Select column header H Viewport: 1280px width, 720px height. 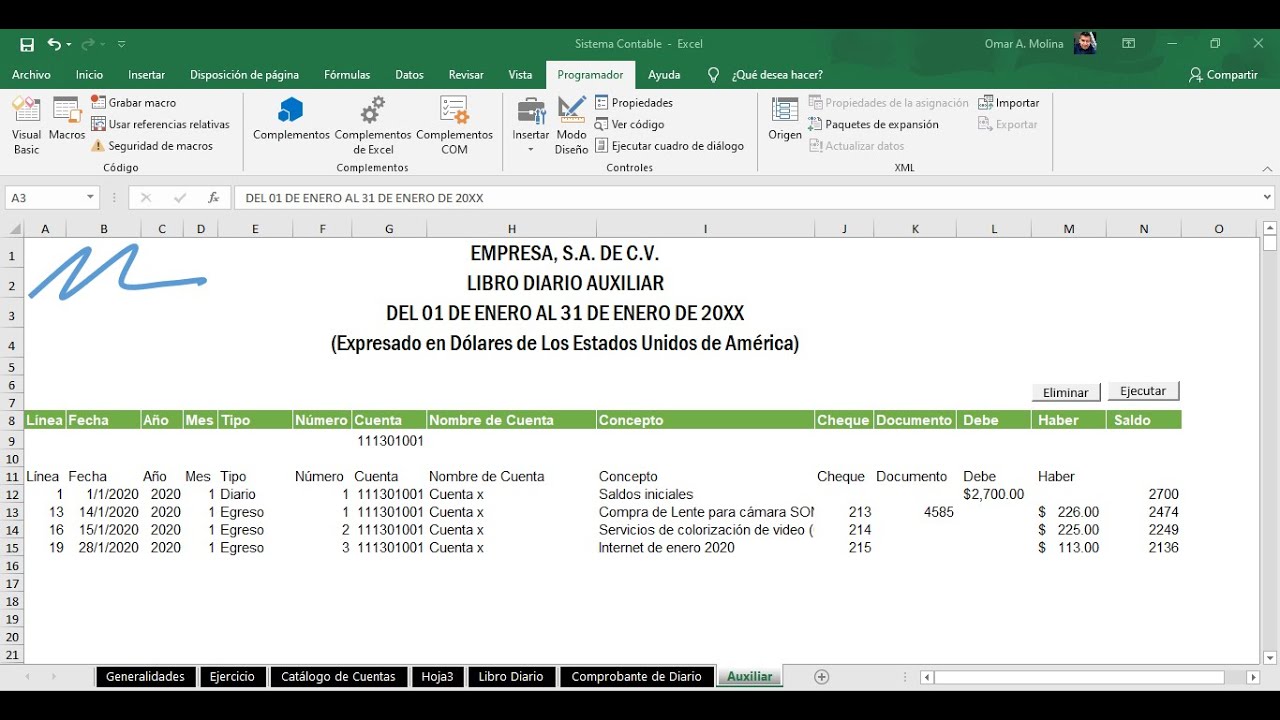coord(511,229)
